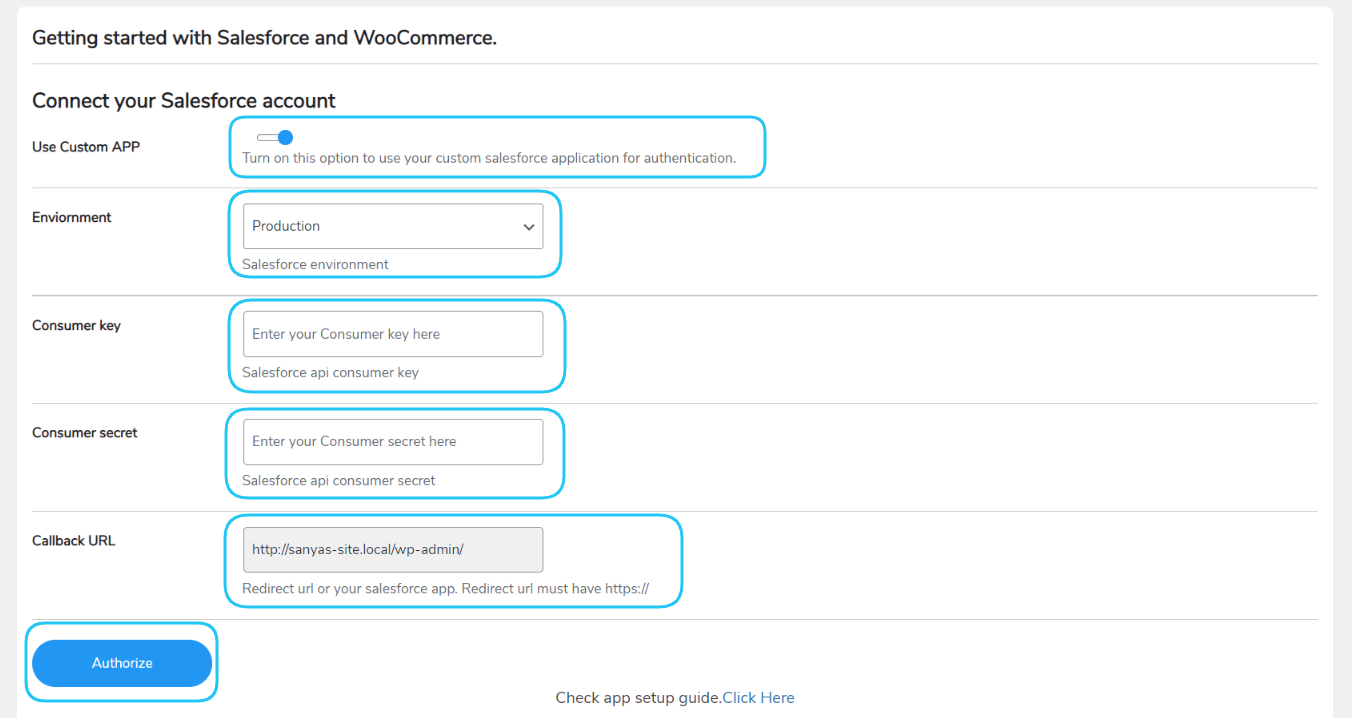Select the Callback URL field
1352x718 pixels.
tap(392, 550)
